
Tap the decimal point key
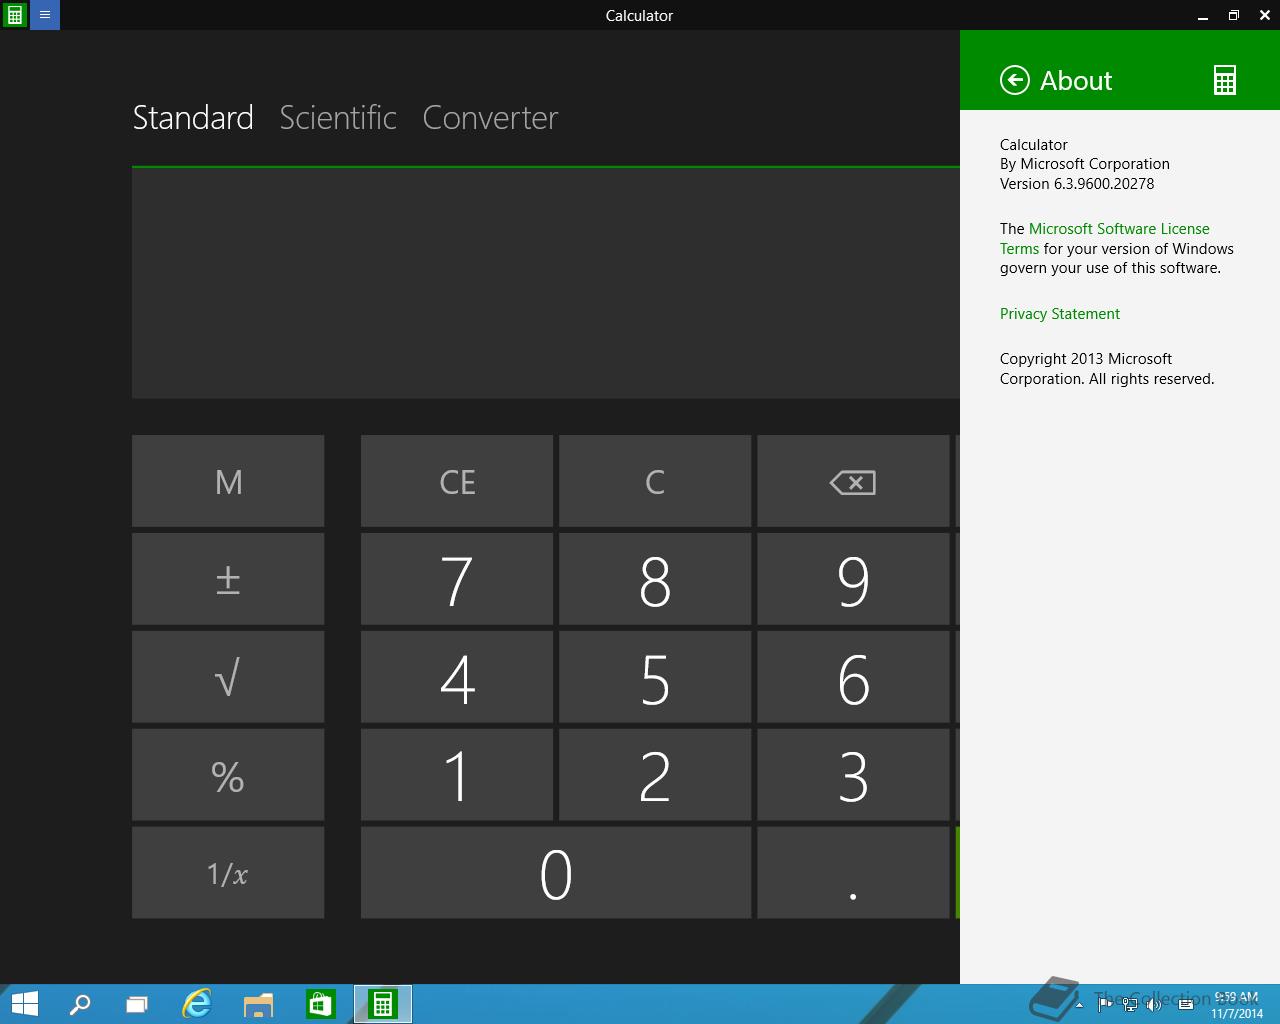(x=853, y=872)
